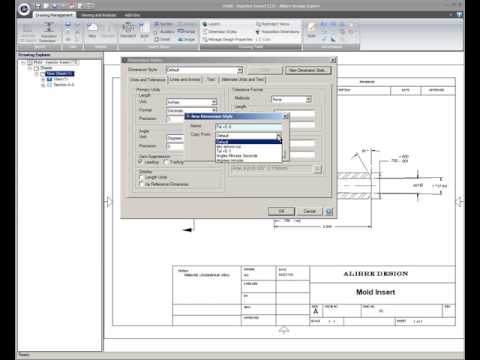Viewport: 480px width, 360px height.
Task: Click Cancel in the Dimension Styles dialog
Action: pyautogui.click(x=310, y=211)
